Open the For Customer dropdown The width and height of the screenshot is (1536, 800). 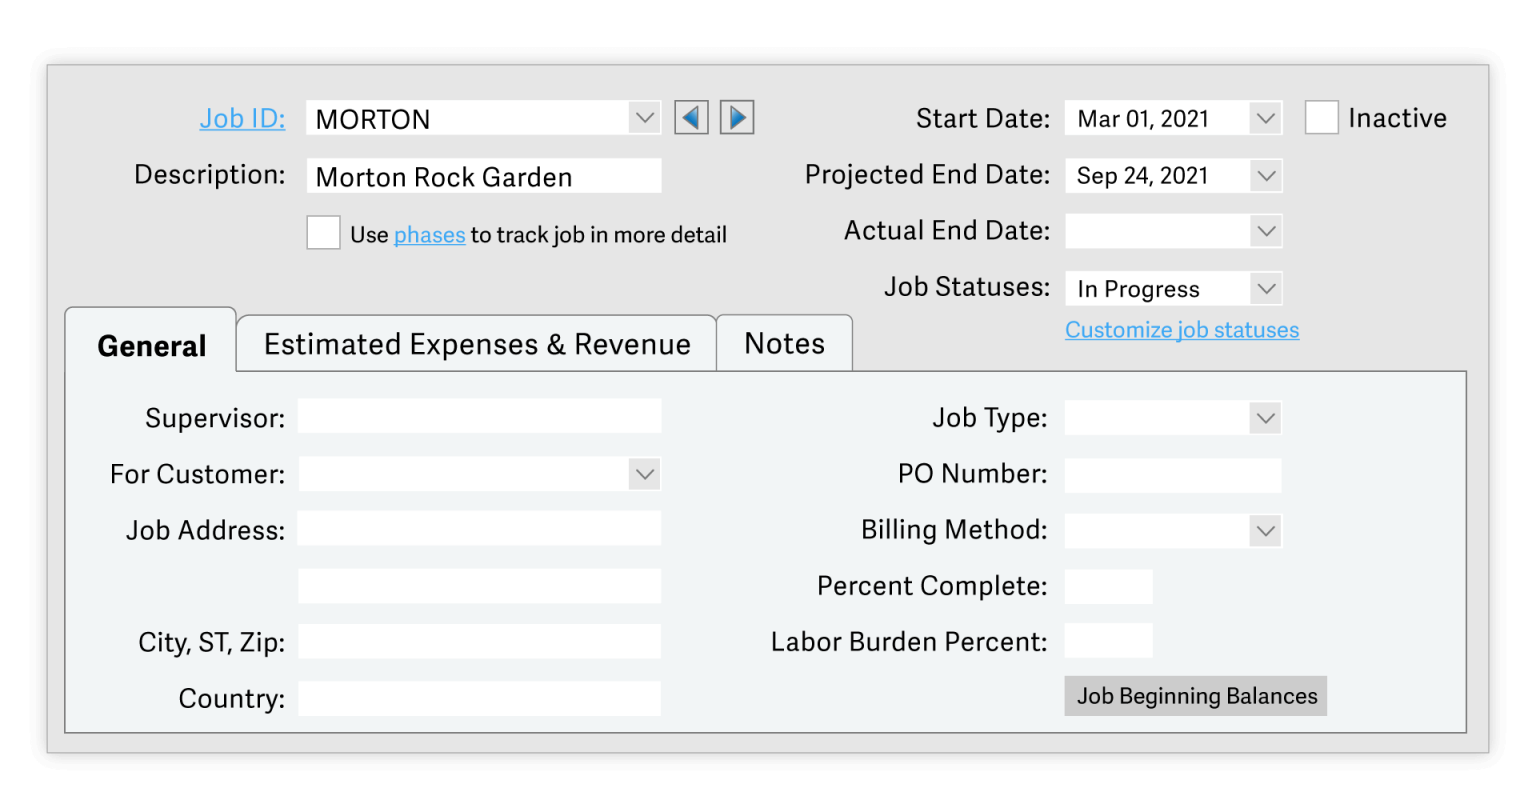643,474
